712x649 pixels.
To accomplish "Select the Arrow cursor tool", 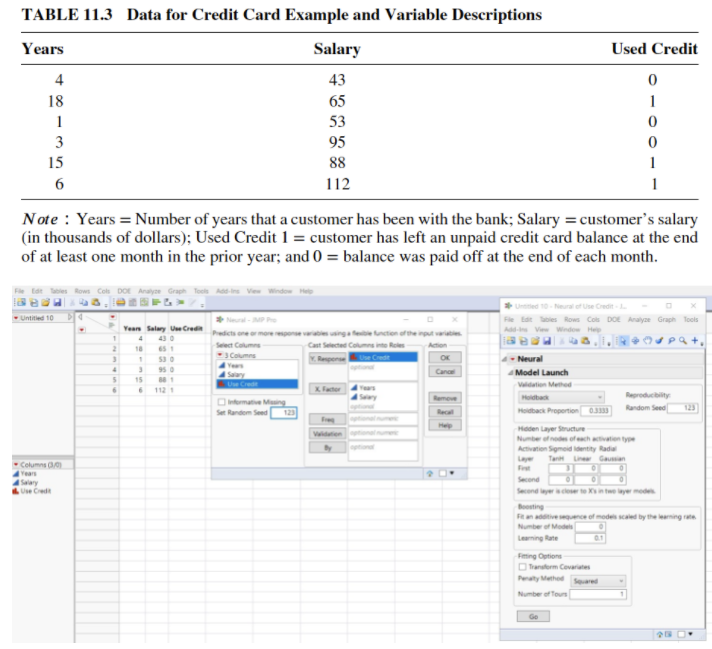I will (x=623, y=341).
